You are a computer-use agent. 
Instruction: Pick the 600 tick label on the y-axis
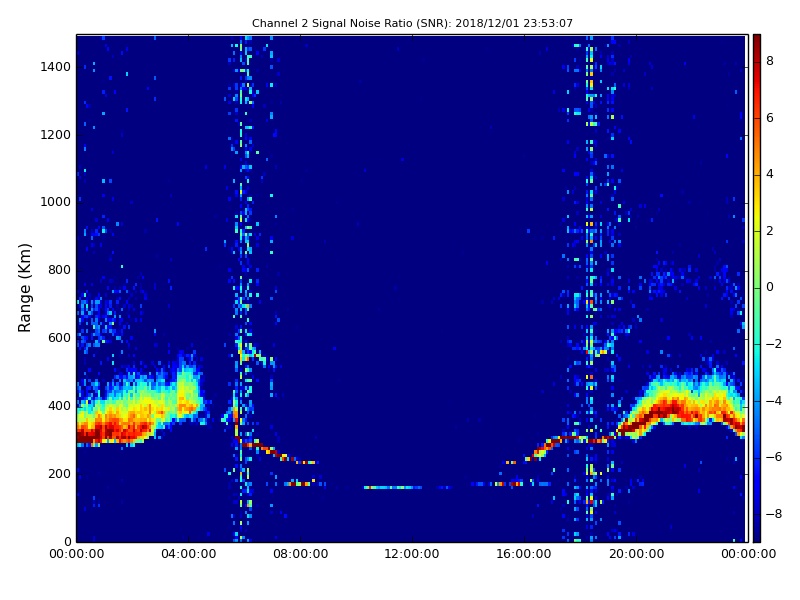click(x=58, y=338)
